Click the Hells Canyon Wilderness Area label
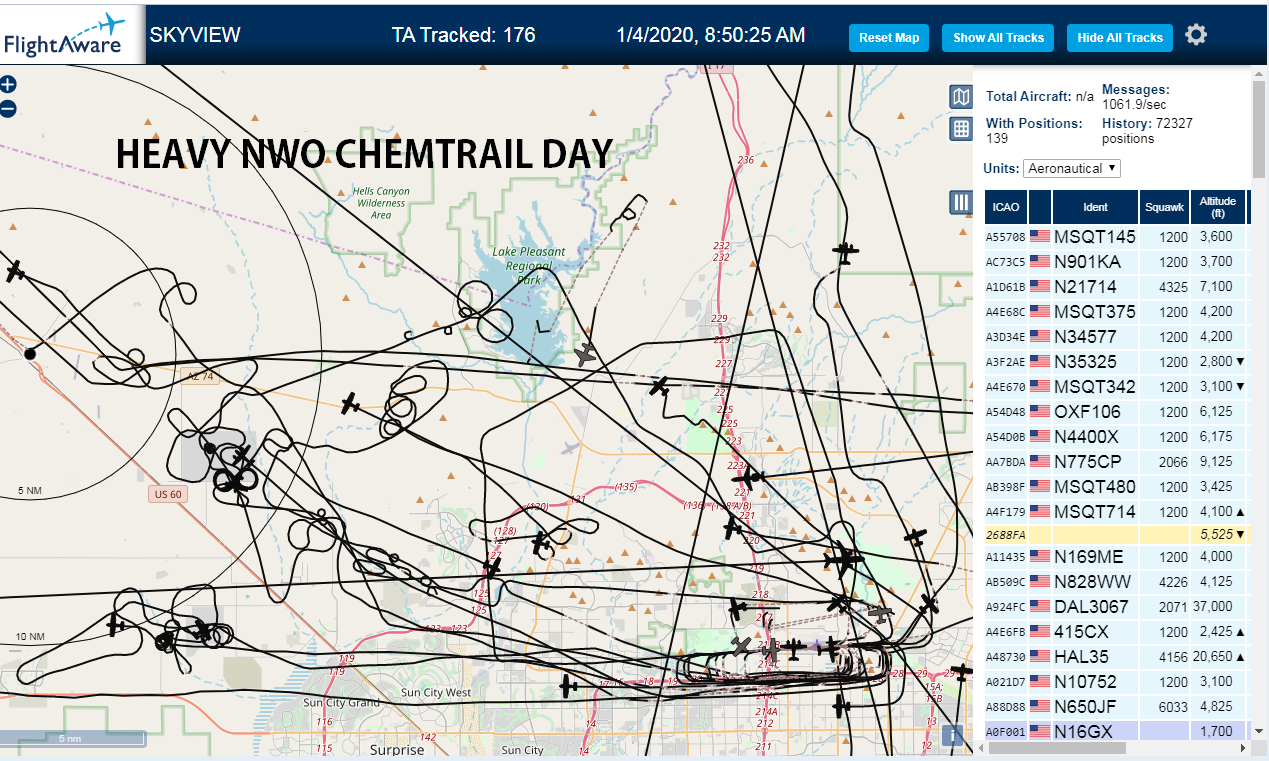Screen dimensions: 1269x761 click(x=380, y=203)
